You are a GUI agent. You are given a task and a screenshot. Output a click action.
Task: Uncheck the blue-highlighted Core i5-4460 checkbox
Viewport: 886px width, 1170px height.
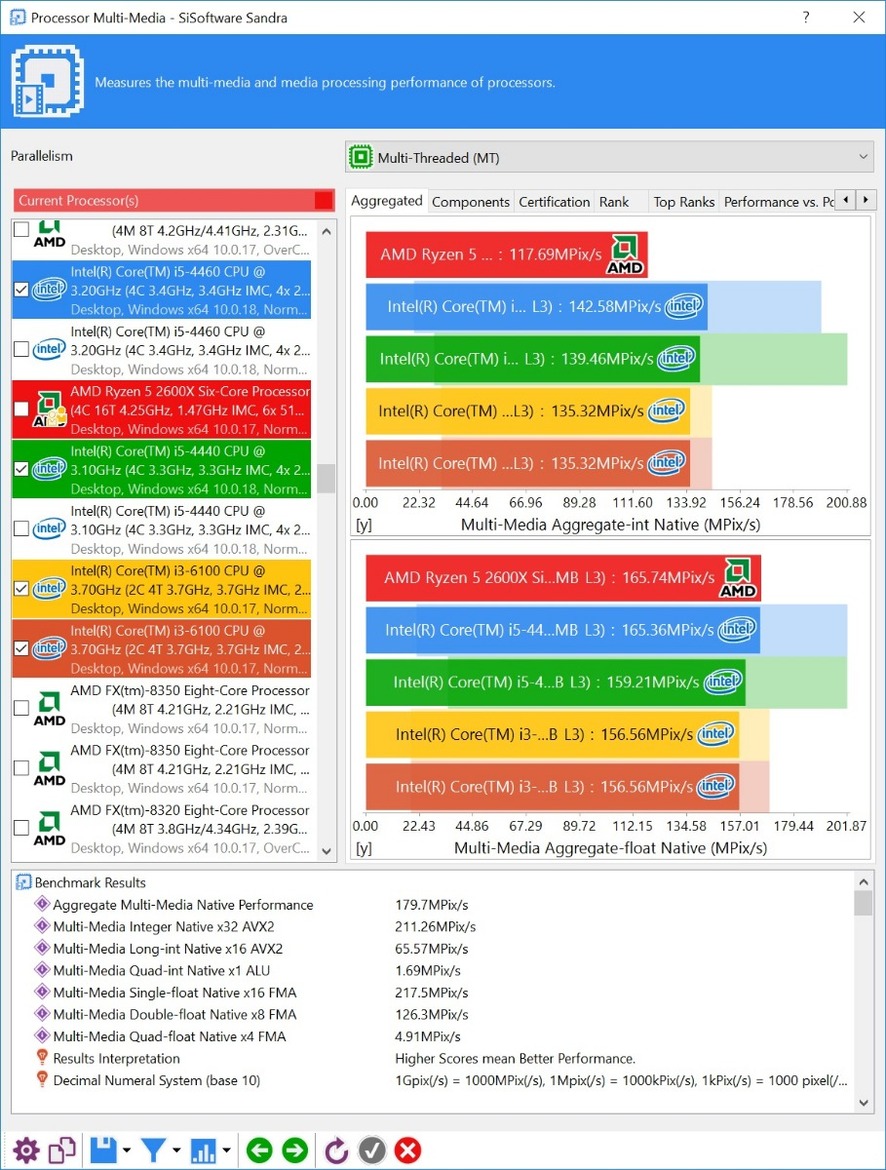pos(22,290)
